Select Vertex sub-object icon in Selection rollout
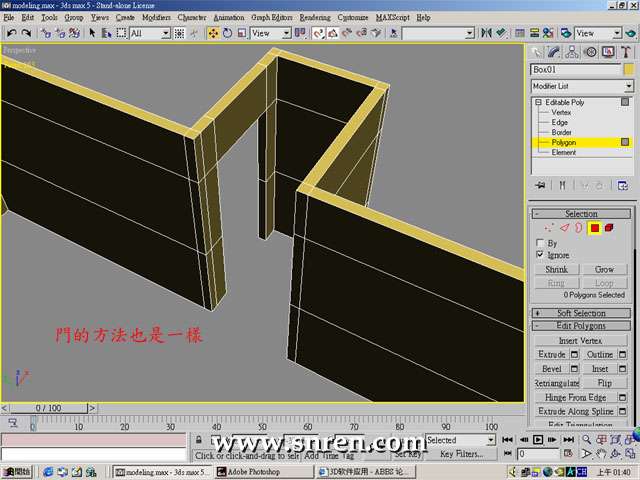Image resolution: width=640 pixels, height=480 pixels. click(549, 228)
